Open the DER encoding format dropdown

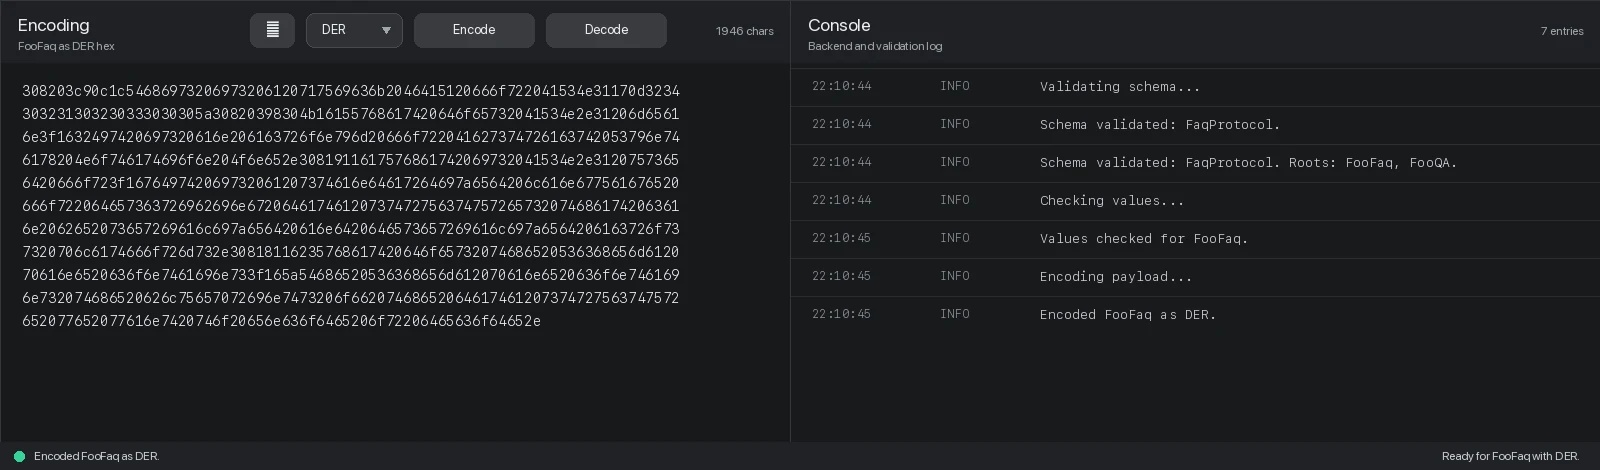click(354, 30)
